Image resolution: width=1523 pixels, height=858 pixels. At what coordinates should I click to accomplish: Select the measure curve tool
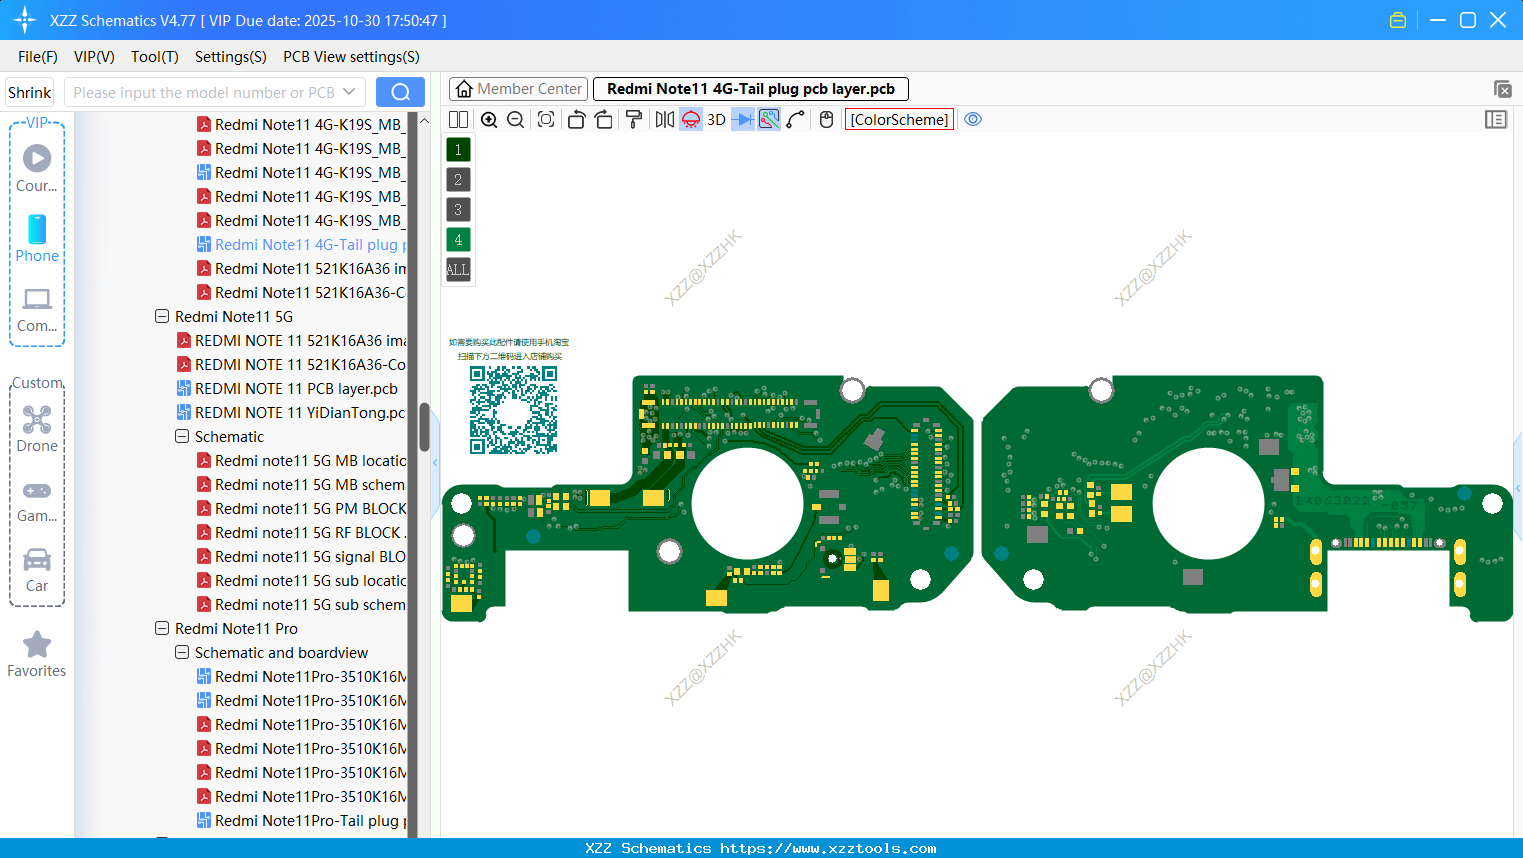(795, 119)
